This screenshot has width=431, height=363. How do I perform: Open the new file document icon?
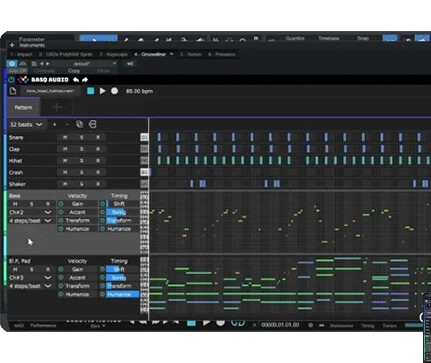click(x=13, y=91)
